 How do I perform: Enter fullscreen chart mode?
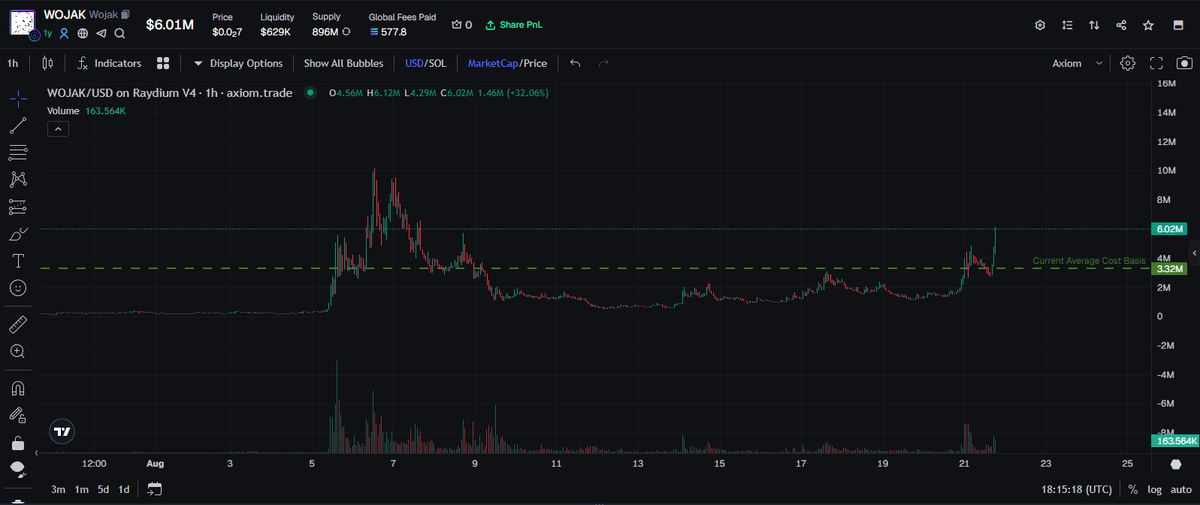[x=1156, y=63]
